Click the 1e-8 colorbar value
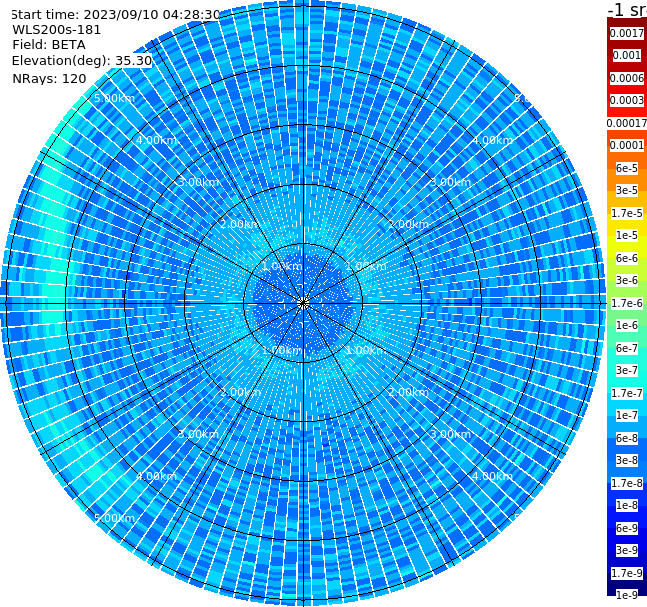This screenshot has width=647, height=607. [627, 505]
